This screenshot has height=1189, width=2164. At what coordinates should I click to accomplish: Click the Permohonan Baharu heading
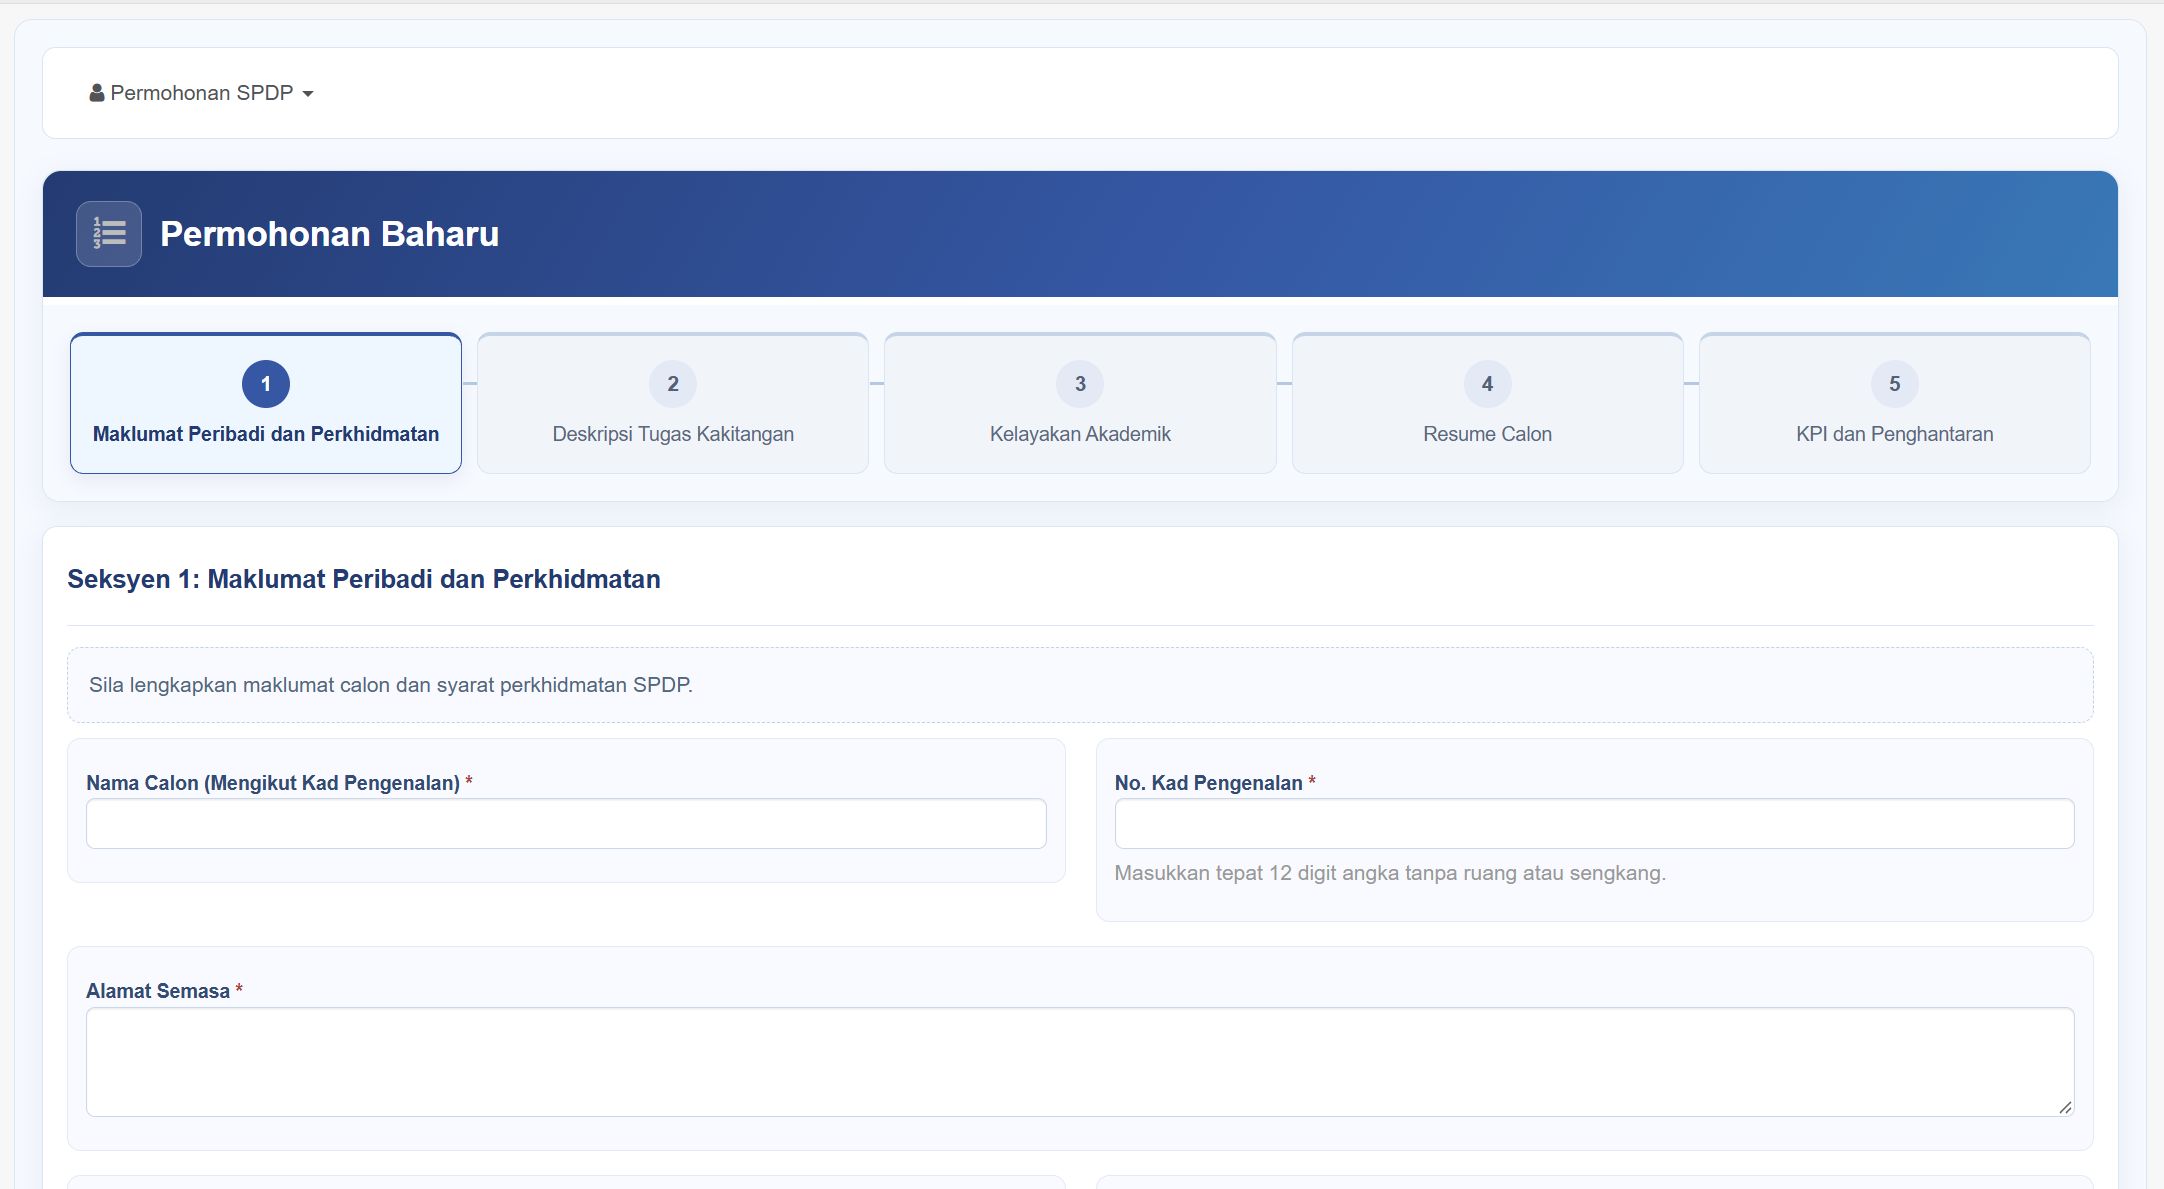point(330,234)
